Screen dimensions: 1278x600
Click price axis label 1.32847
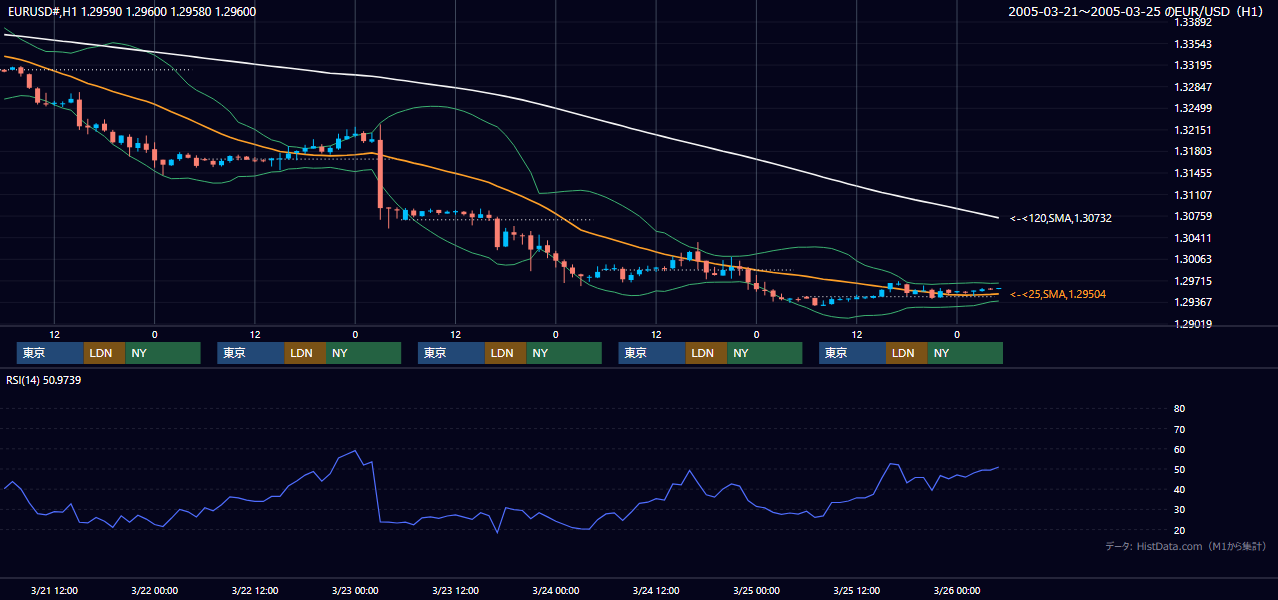tap(1193, 87)
